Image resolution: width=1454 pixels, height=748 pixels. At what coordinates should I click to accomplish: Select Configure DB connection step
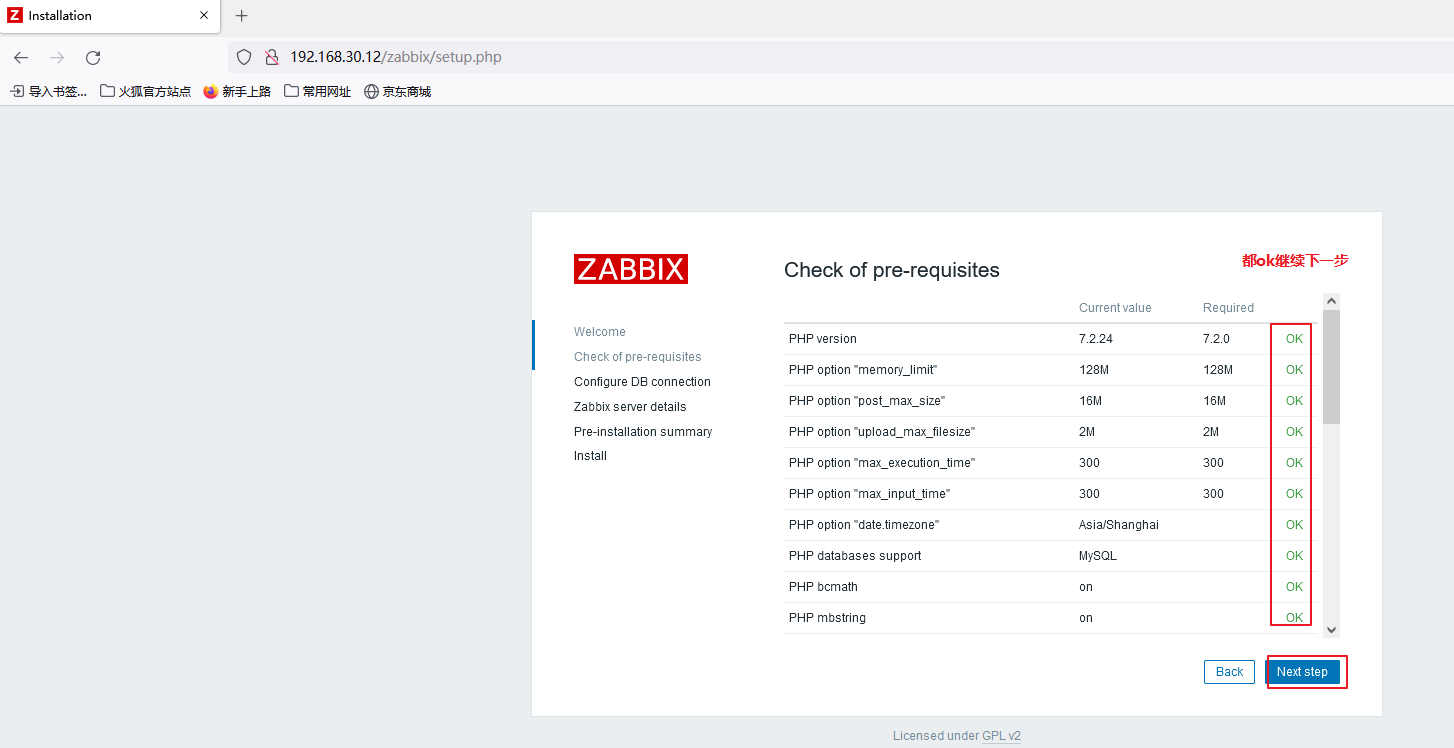[x=642, y=382]
